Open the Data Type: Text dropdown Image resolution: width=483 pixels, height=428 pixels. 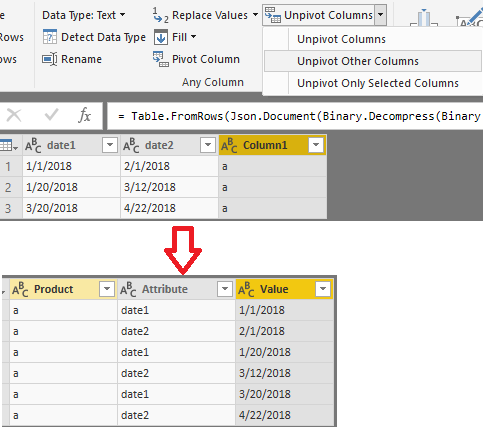click(x=83, y=15)
